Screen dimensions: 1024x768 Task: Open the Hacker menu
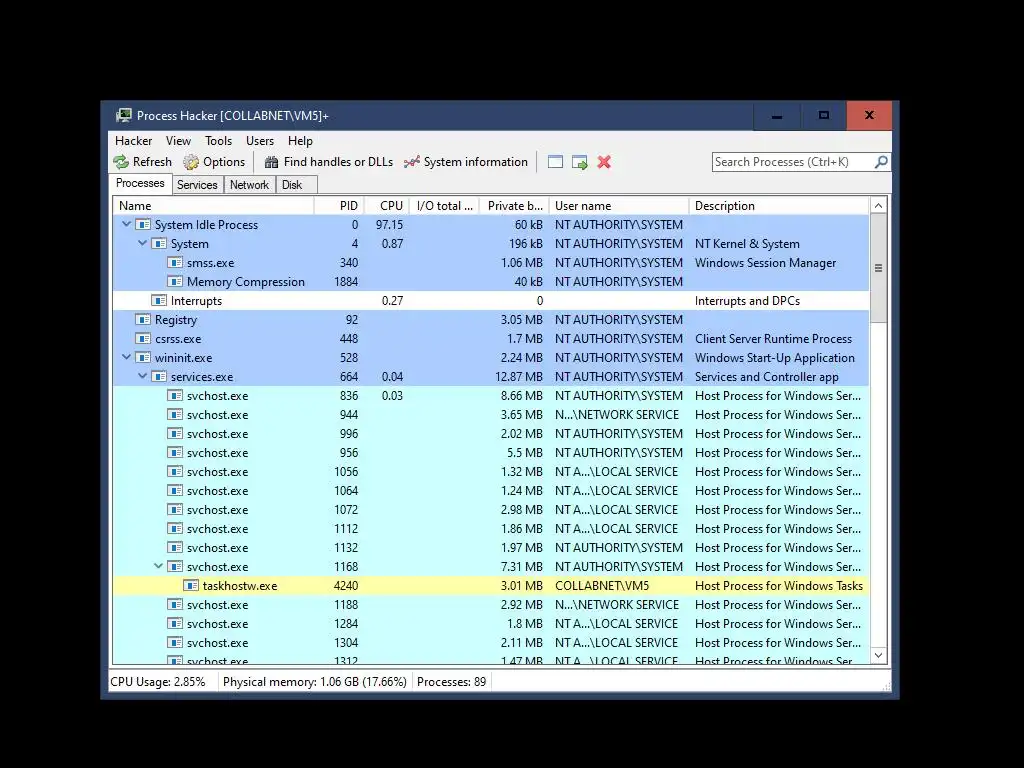(x=133, y=140)
